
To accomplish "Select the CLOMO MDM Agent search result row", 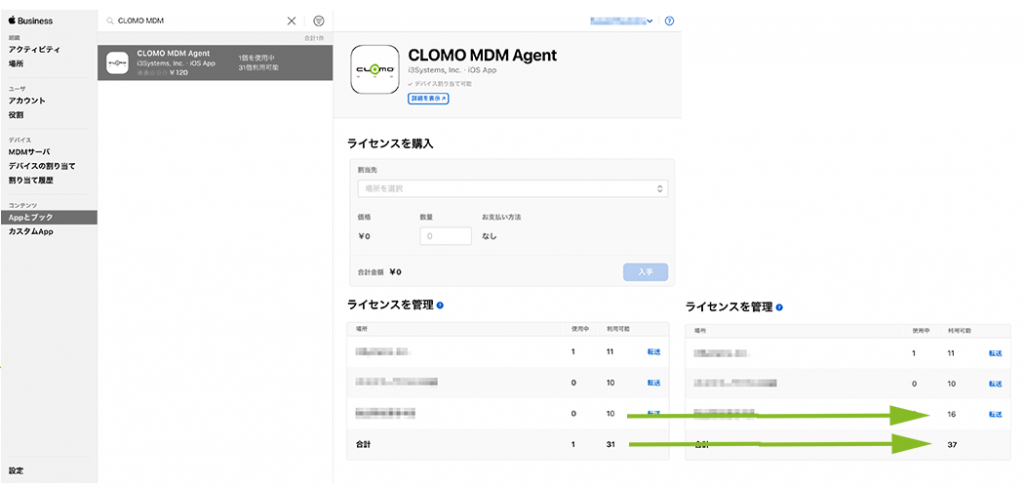I will point(215,63).
